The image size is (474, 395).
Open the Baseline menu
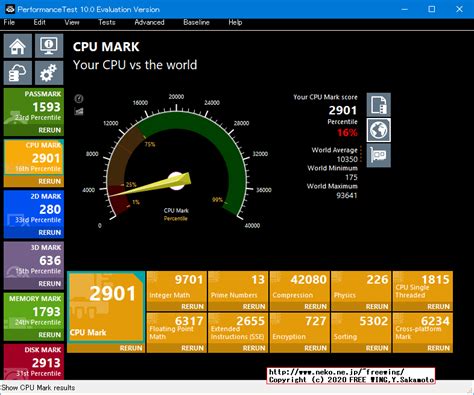[196, 22]
